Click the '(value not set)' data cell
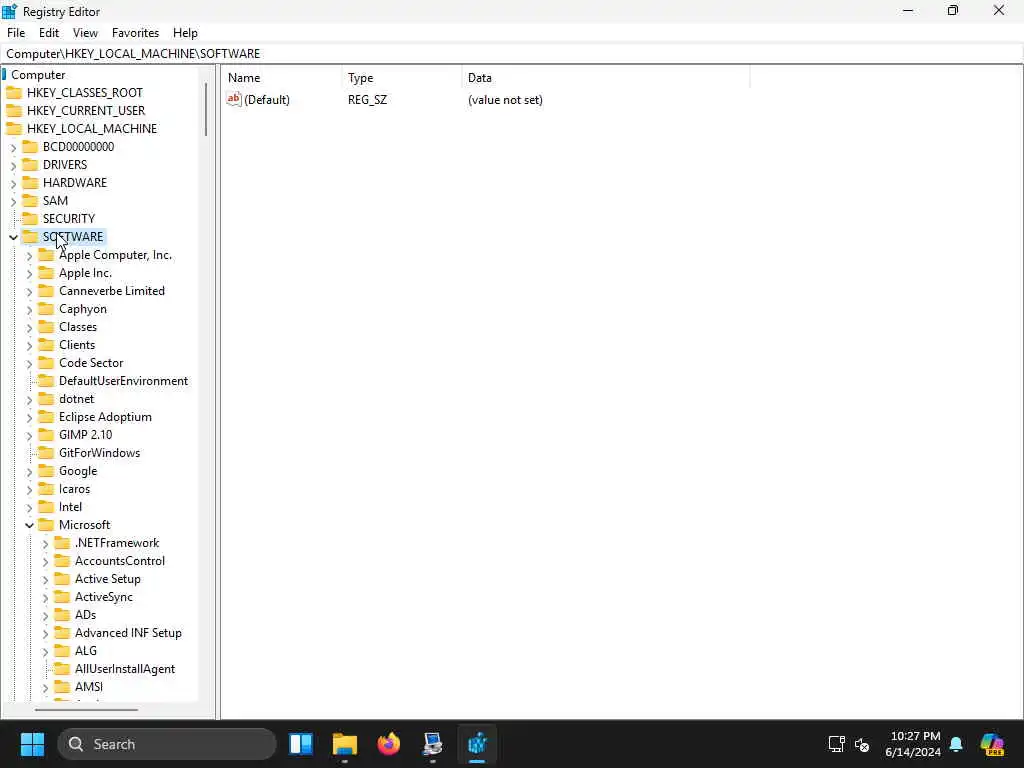Viewport: 1024px width, 768px height. point(505,100)
